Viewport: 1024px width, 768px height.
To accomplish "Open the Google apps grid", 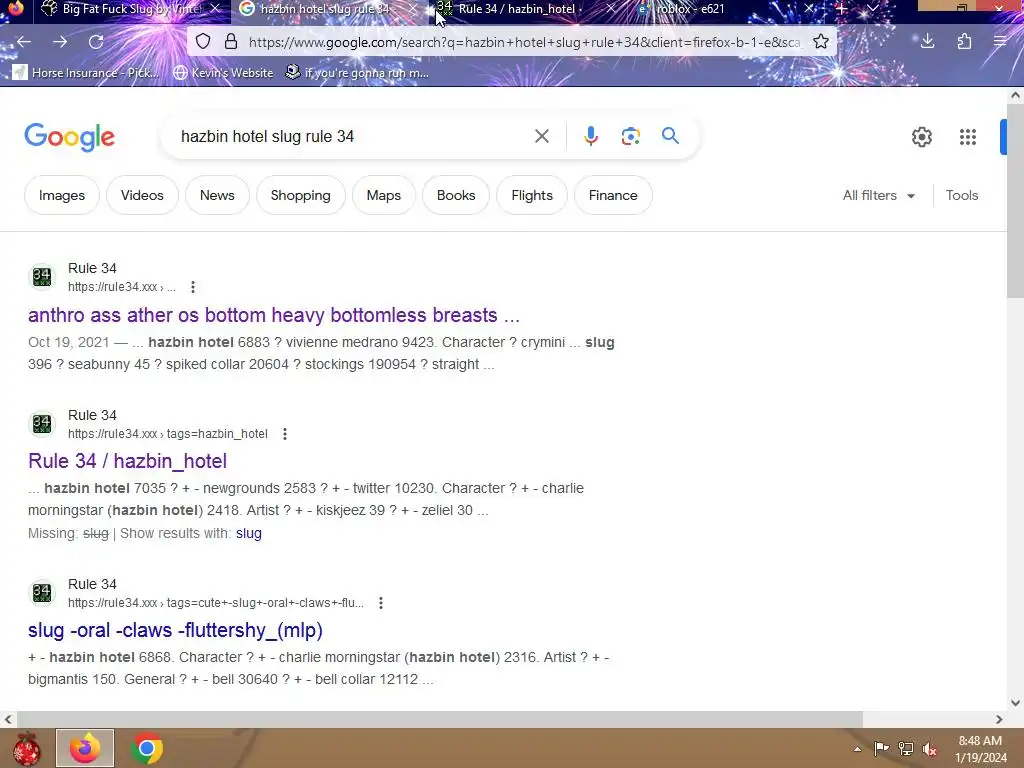I will (968, 136).
